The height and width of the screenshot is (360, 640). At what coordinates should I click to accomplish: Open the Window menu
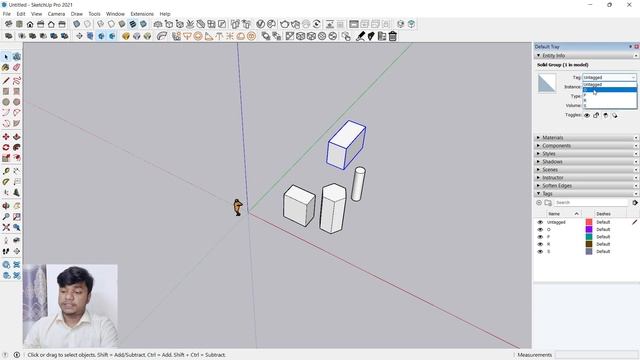116,14
